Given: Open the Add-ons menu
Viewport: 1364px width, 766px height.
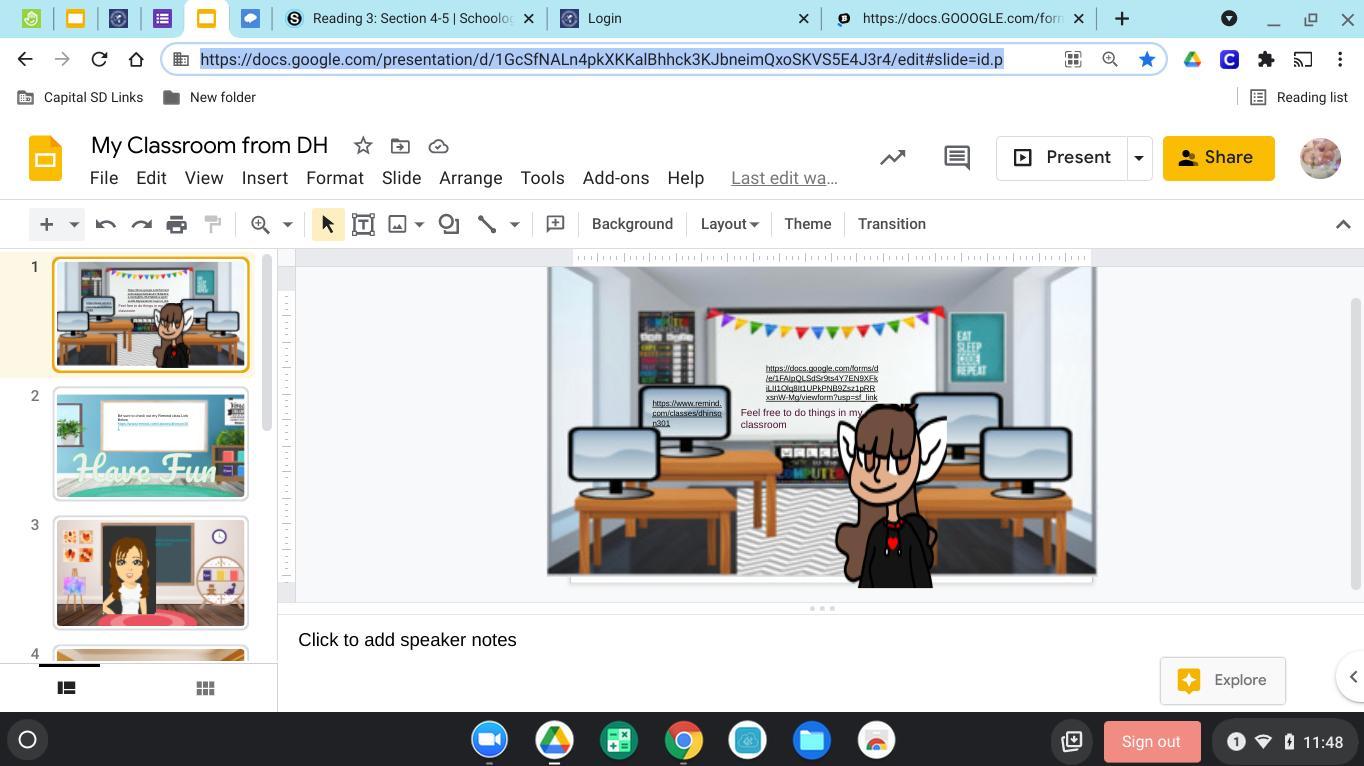Looking at the screenshot, I should 616,178.
